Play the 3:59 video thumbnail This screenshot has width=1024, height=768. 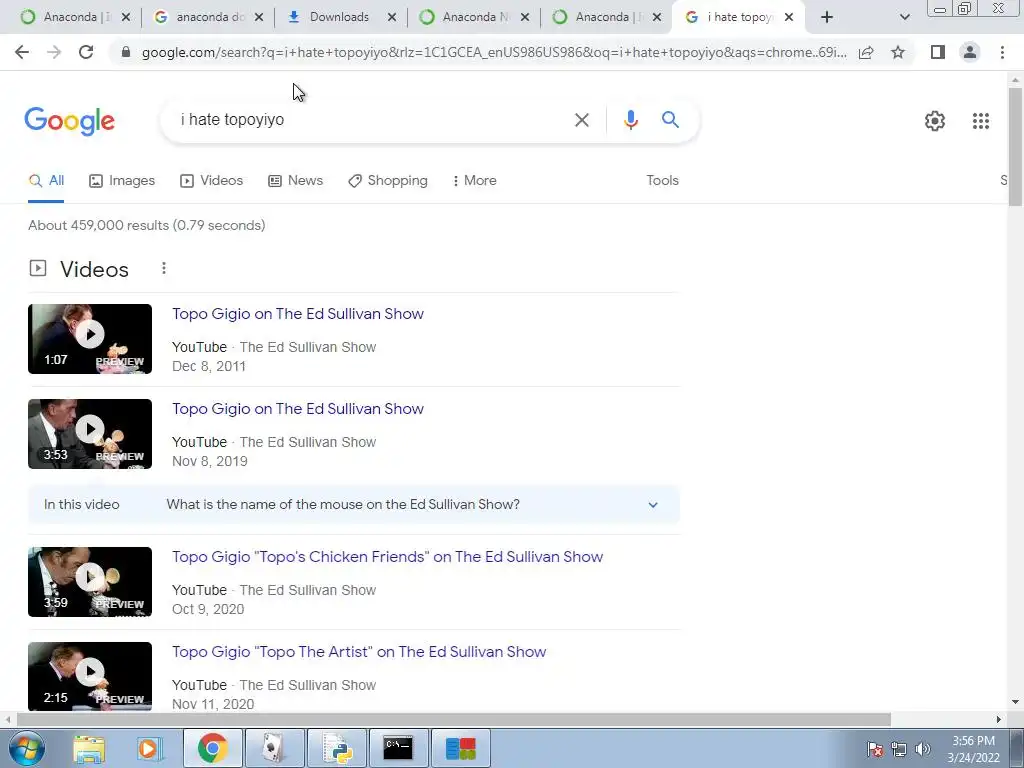click(90, 582)
